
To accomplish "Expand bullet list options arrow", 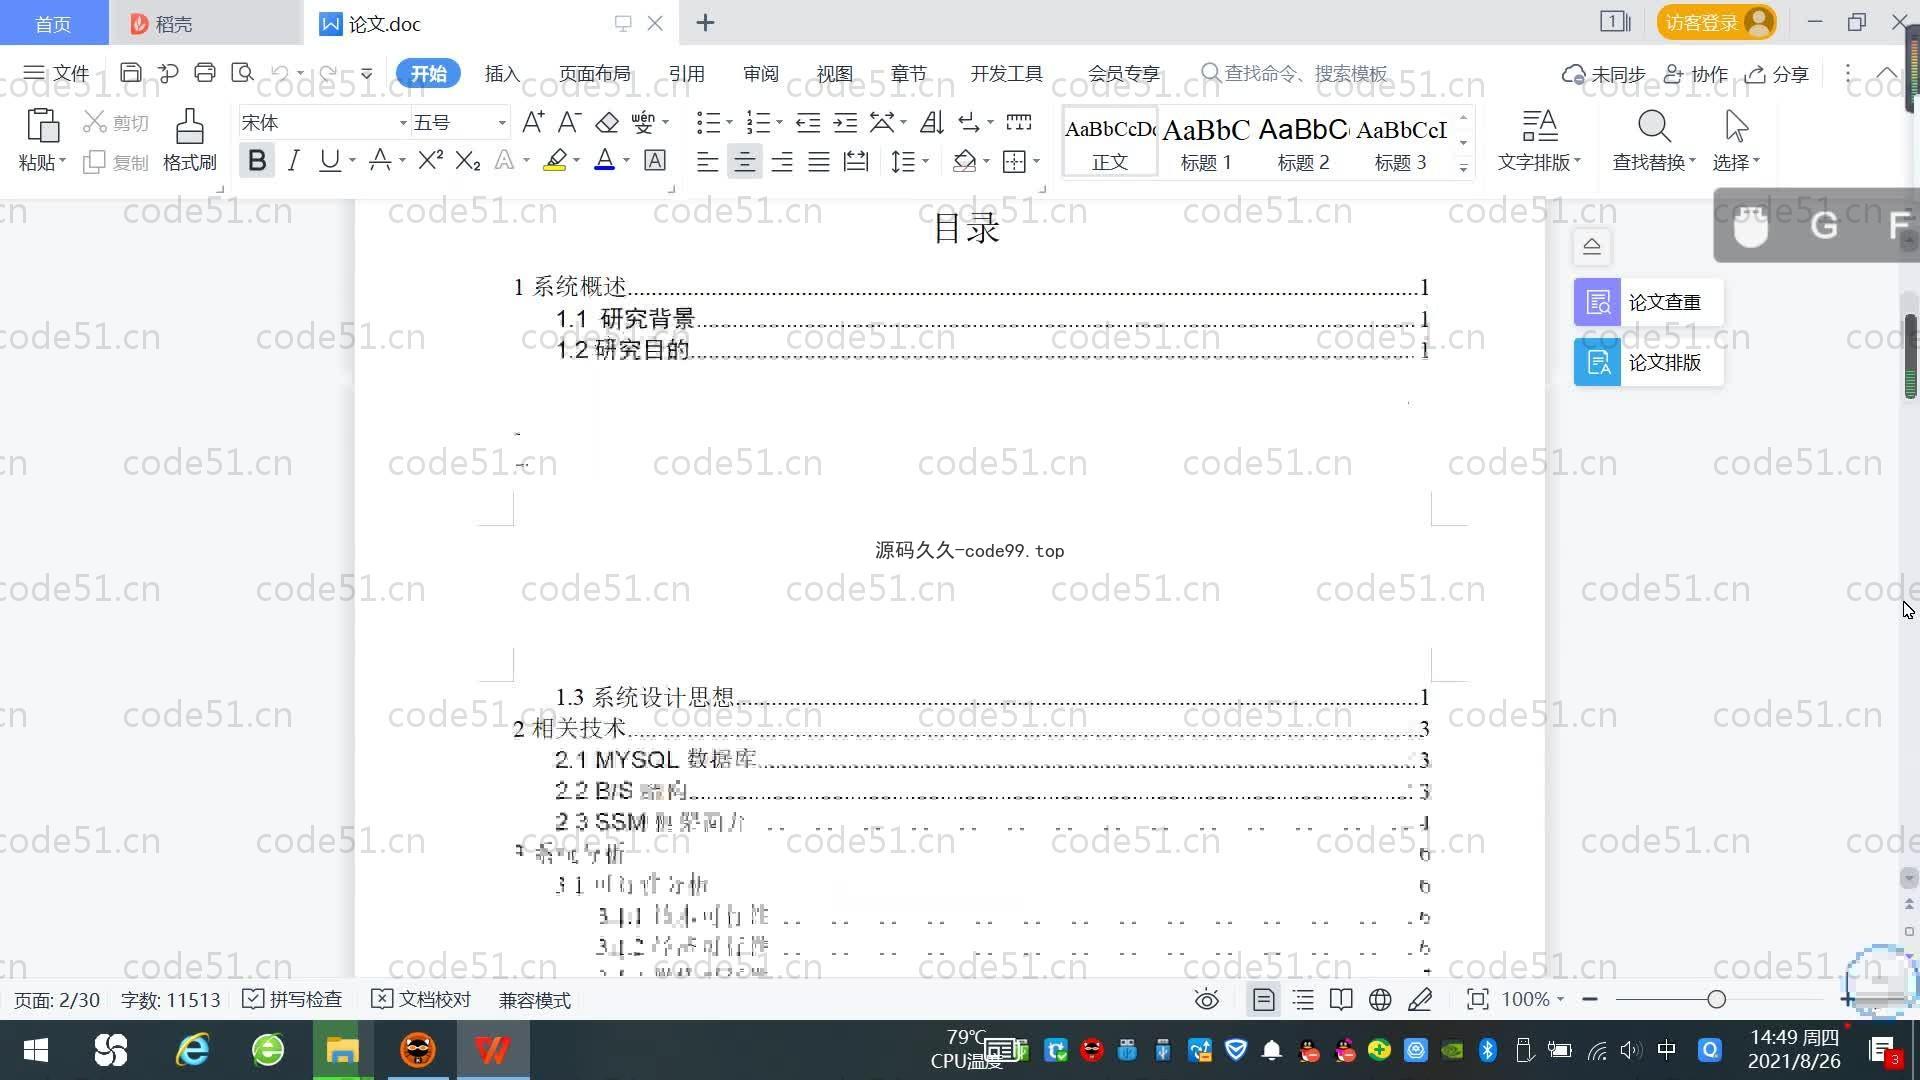I will tap(729, 123).
